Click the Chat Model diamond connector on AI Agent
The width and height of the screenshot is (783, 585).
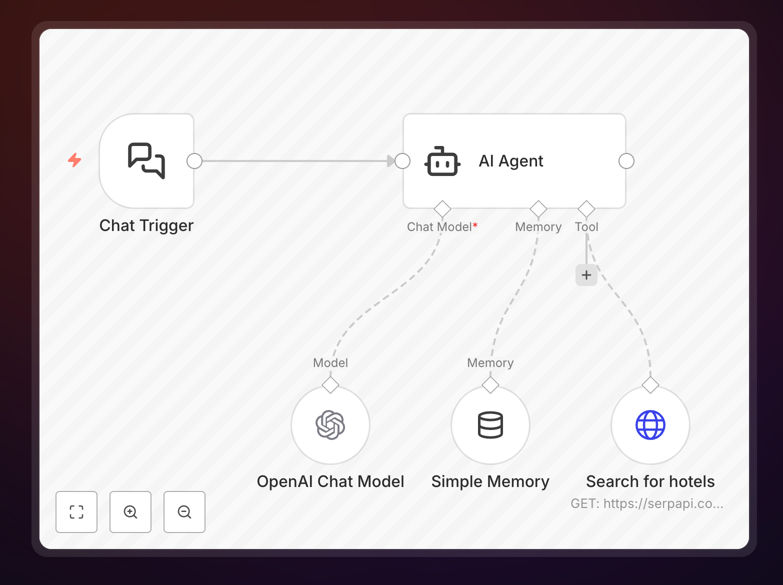(442, 209)
